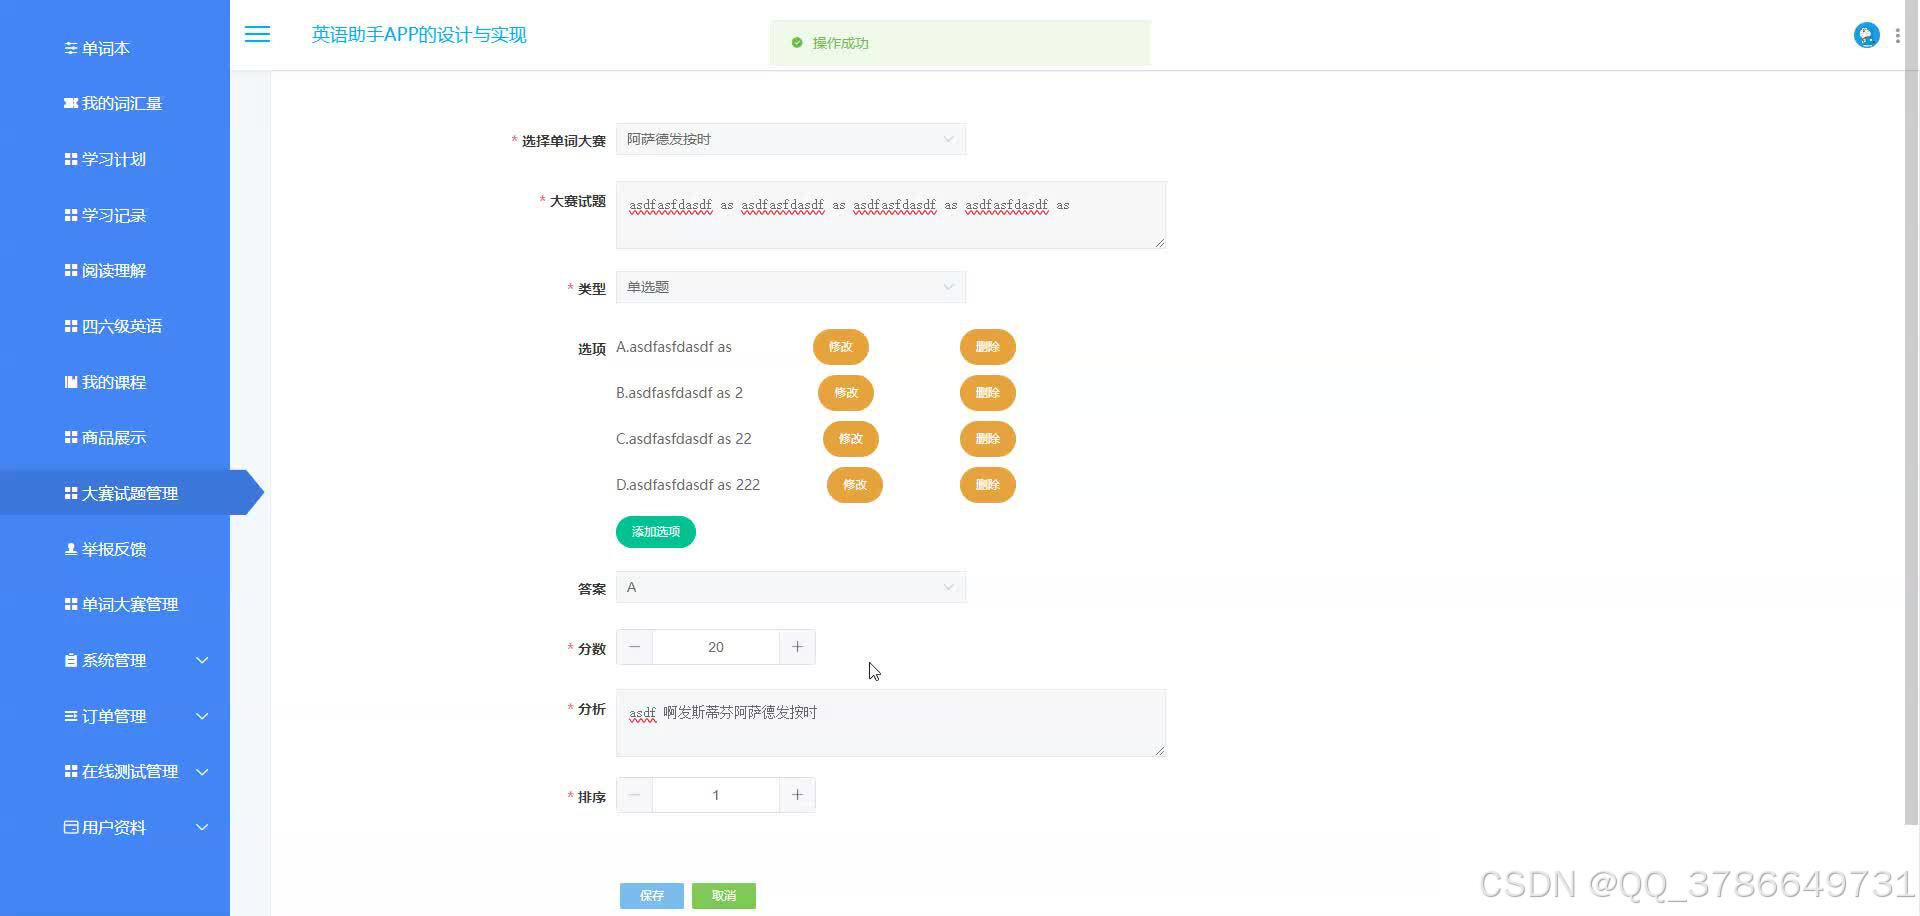Viewport: 1920px width, 916px height.
Task: Go to 学习计划 menu item
Action: pos(115,159)
